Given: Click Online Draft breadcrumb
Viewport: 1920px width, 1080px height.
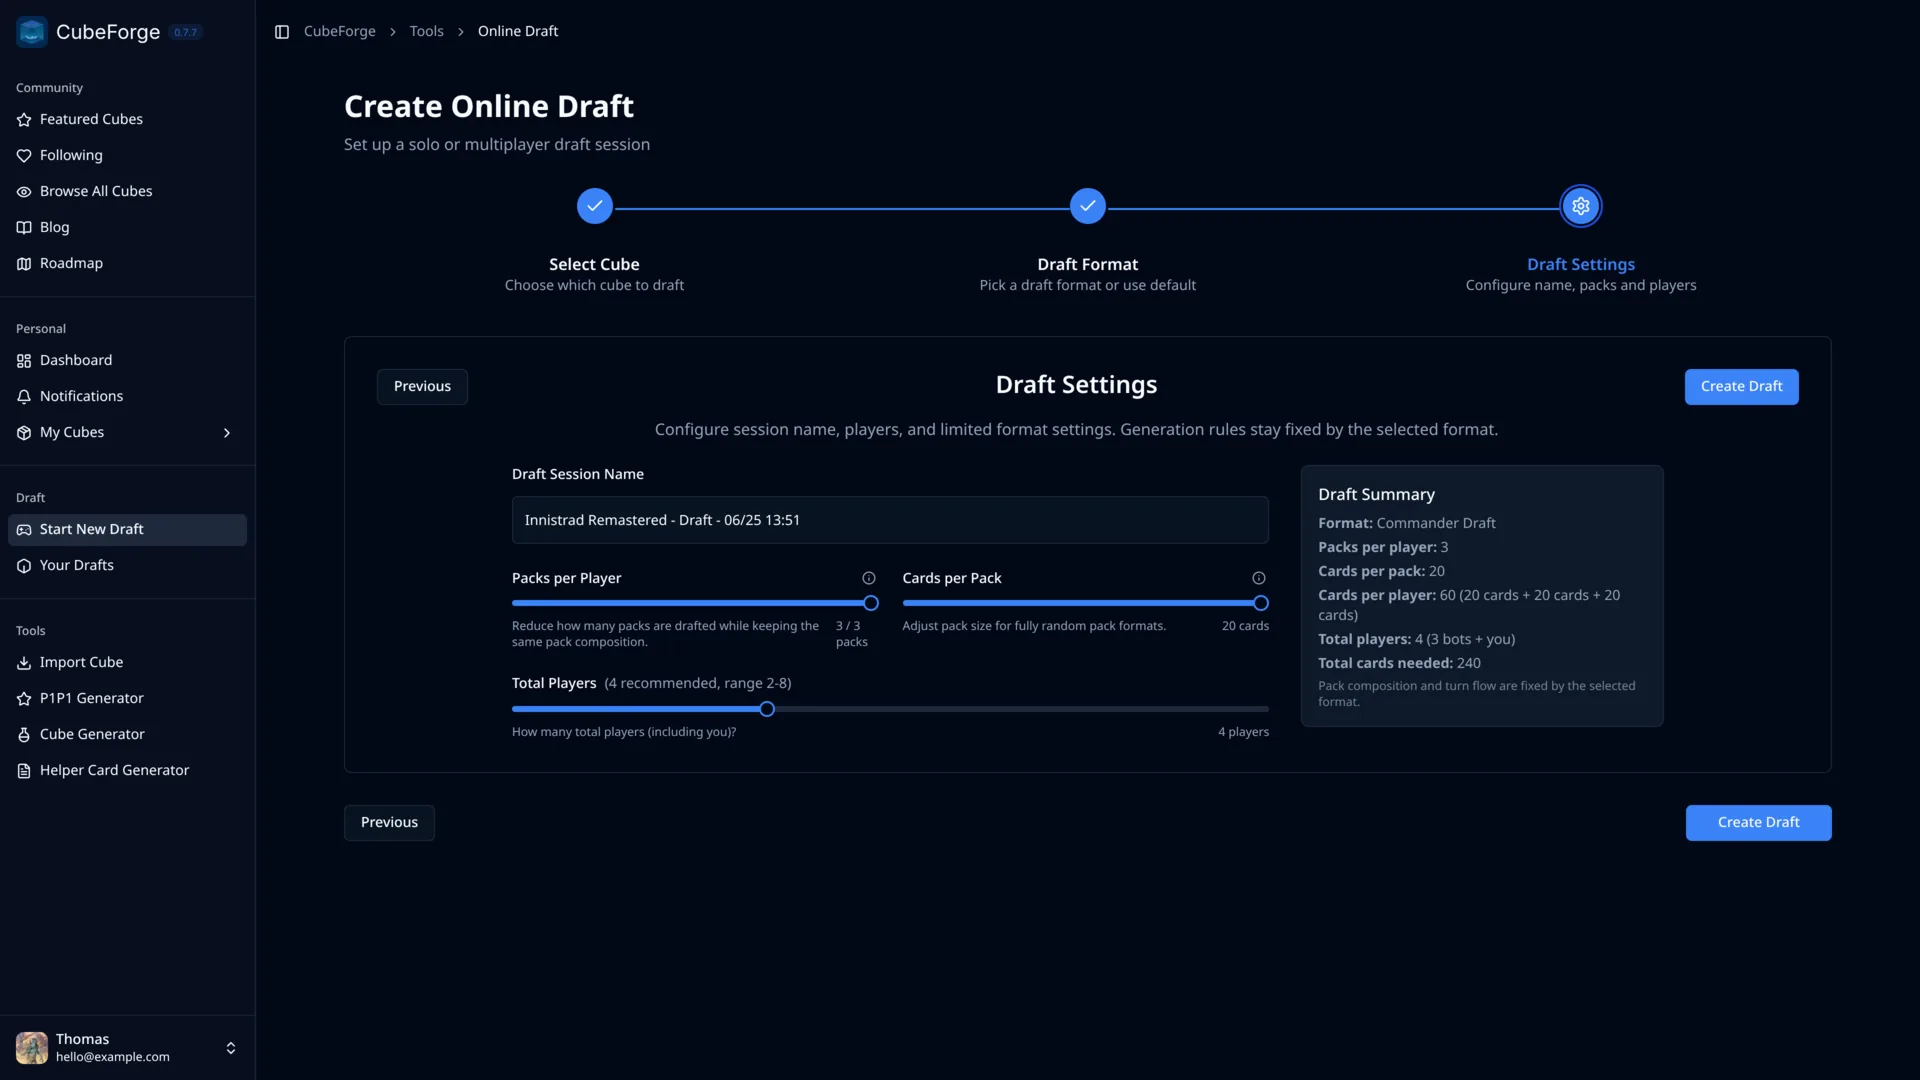Looking at the screenshot, I should click(x=518, y=32).
